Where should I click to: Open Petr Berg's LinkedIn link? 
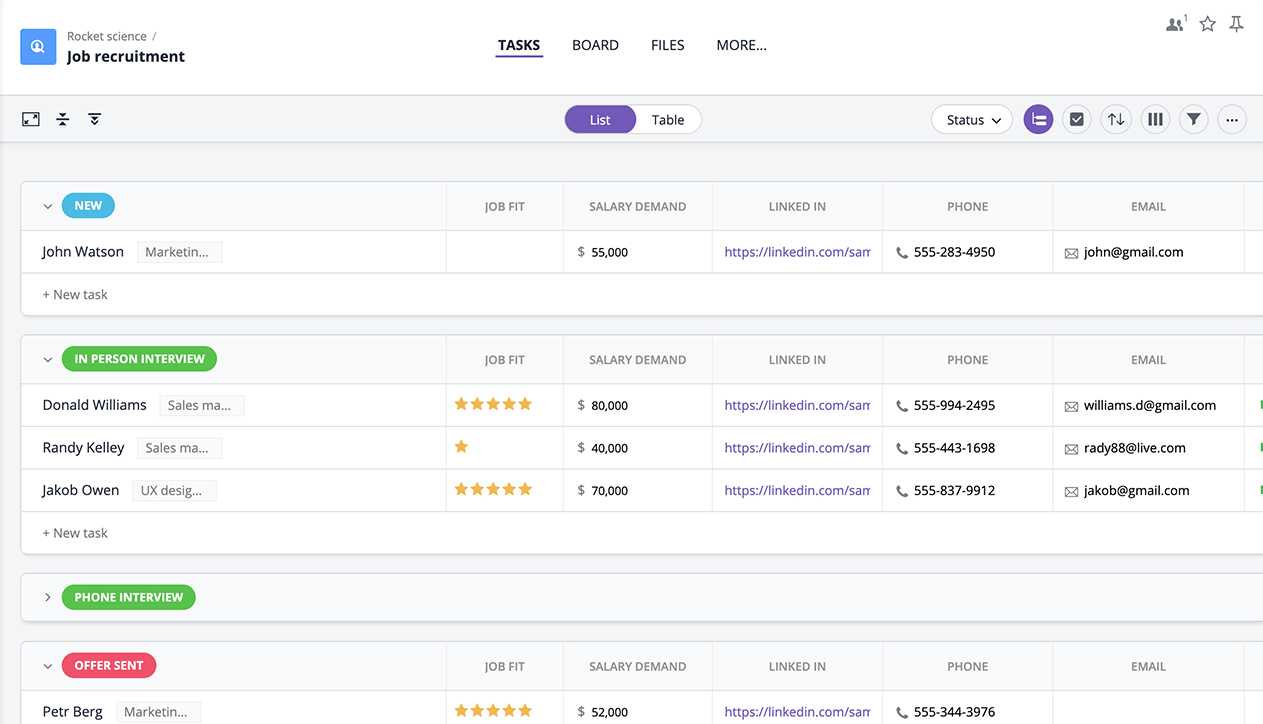pyautogui.click(x=797, y=712)
